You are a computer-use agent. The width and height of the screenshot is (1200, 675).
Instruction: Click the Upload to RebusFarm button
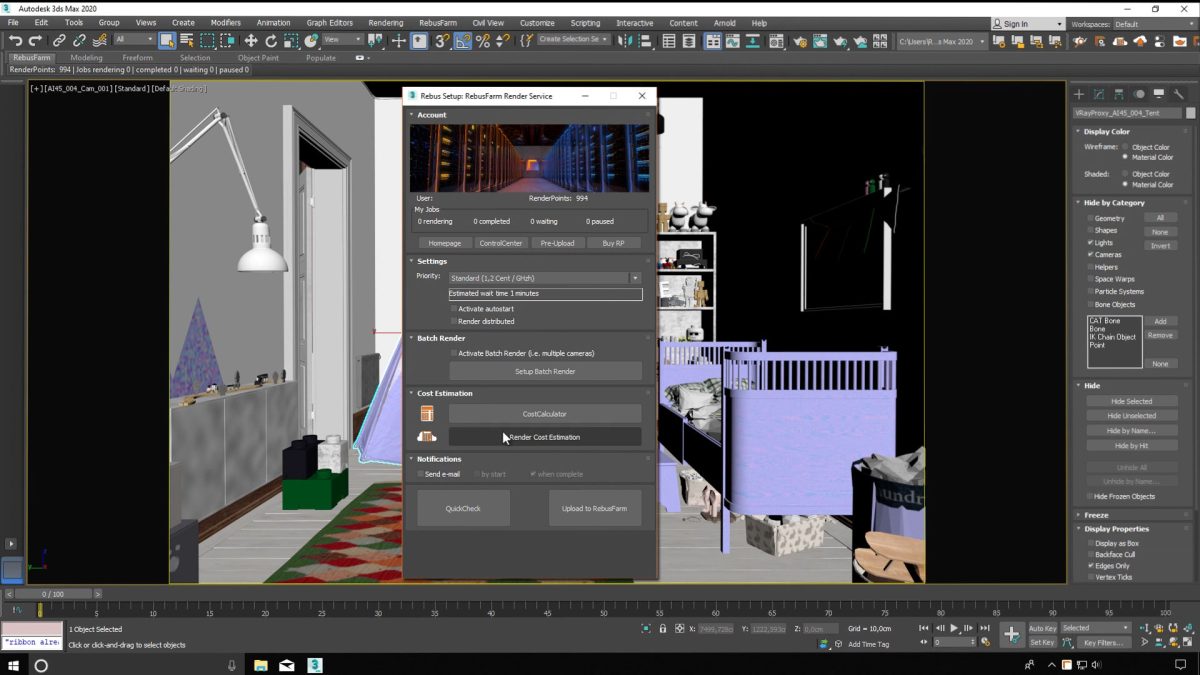click(x=596, y=508)
